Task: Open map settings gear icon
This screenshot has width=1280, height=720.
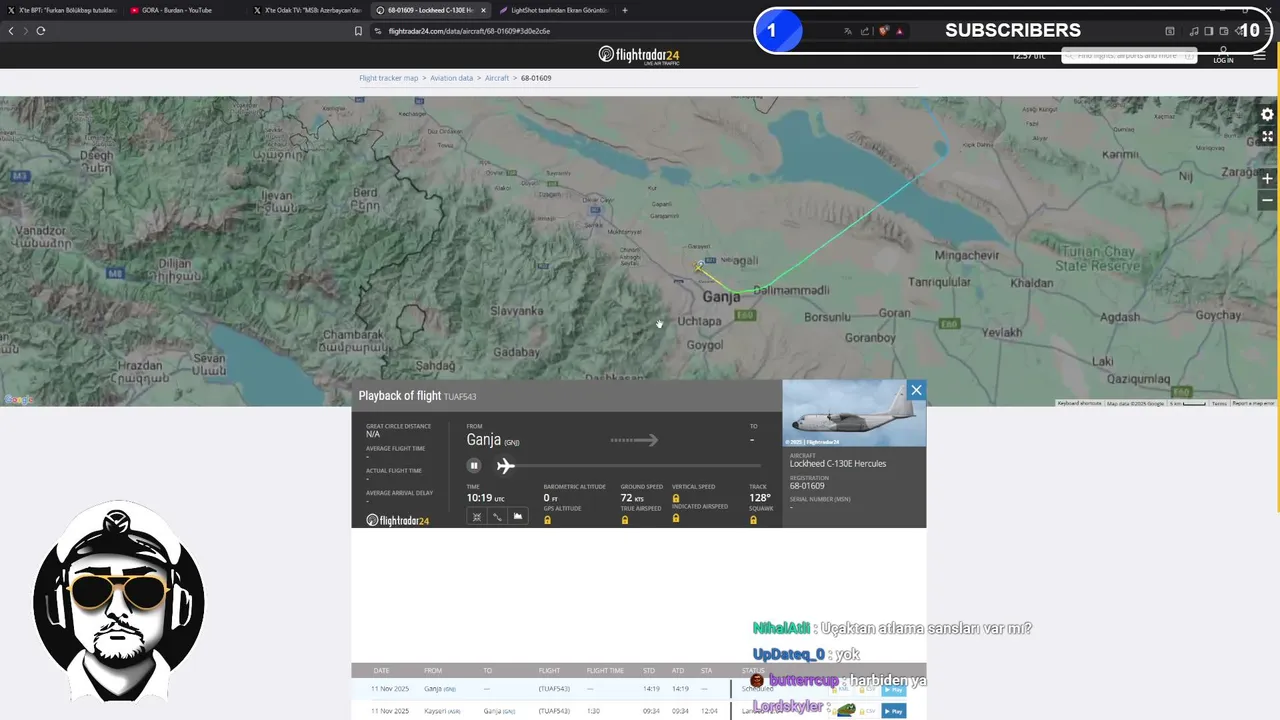Action: pyautogui.click(x=1267, y=115)
